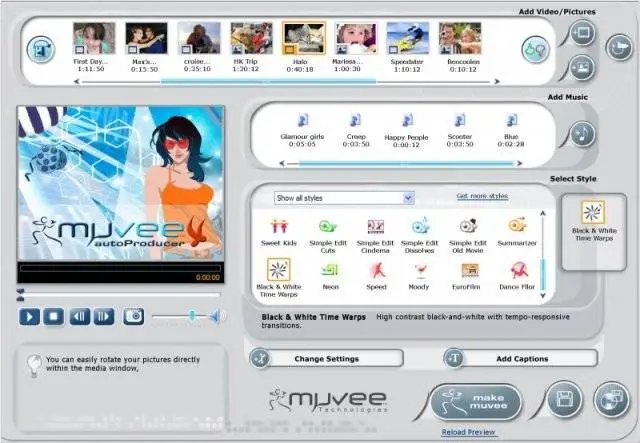Viewport: 640px width, 443px height.
Task: Select Simple Edit Cinema style
Action: (x=375, y=236)
